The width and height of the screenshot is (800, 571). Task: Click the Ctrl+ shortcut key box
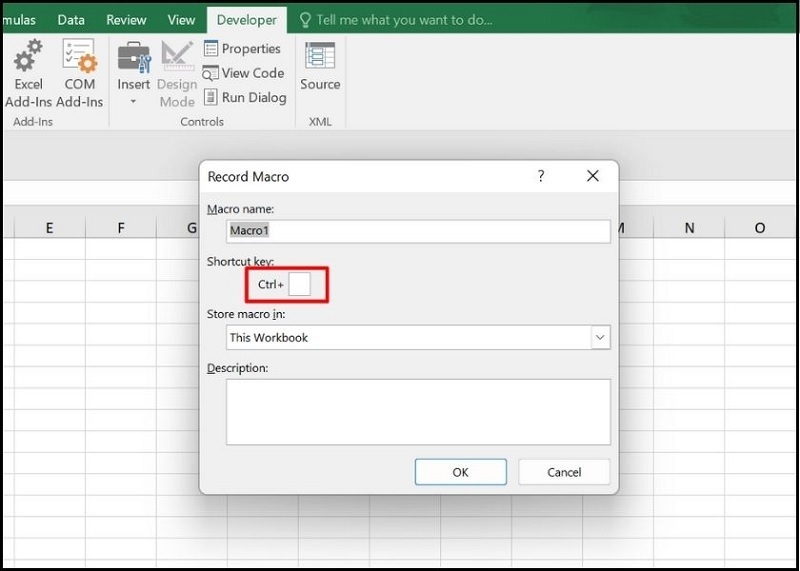(x=300, y=285)
